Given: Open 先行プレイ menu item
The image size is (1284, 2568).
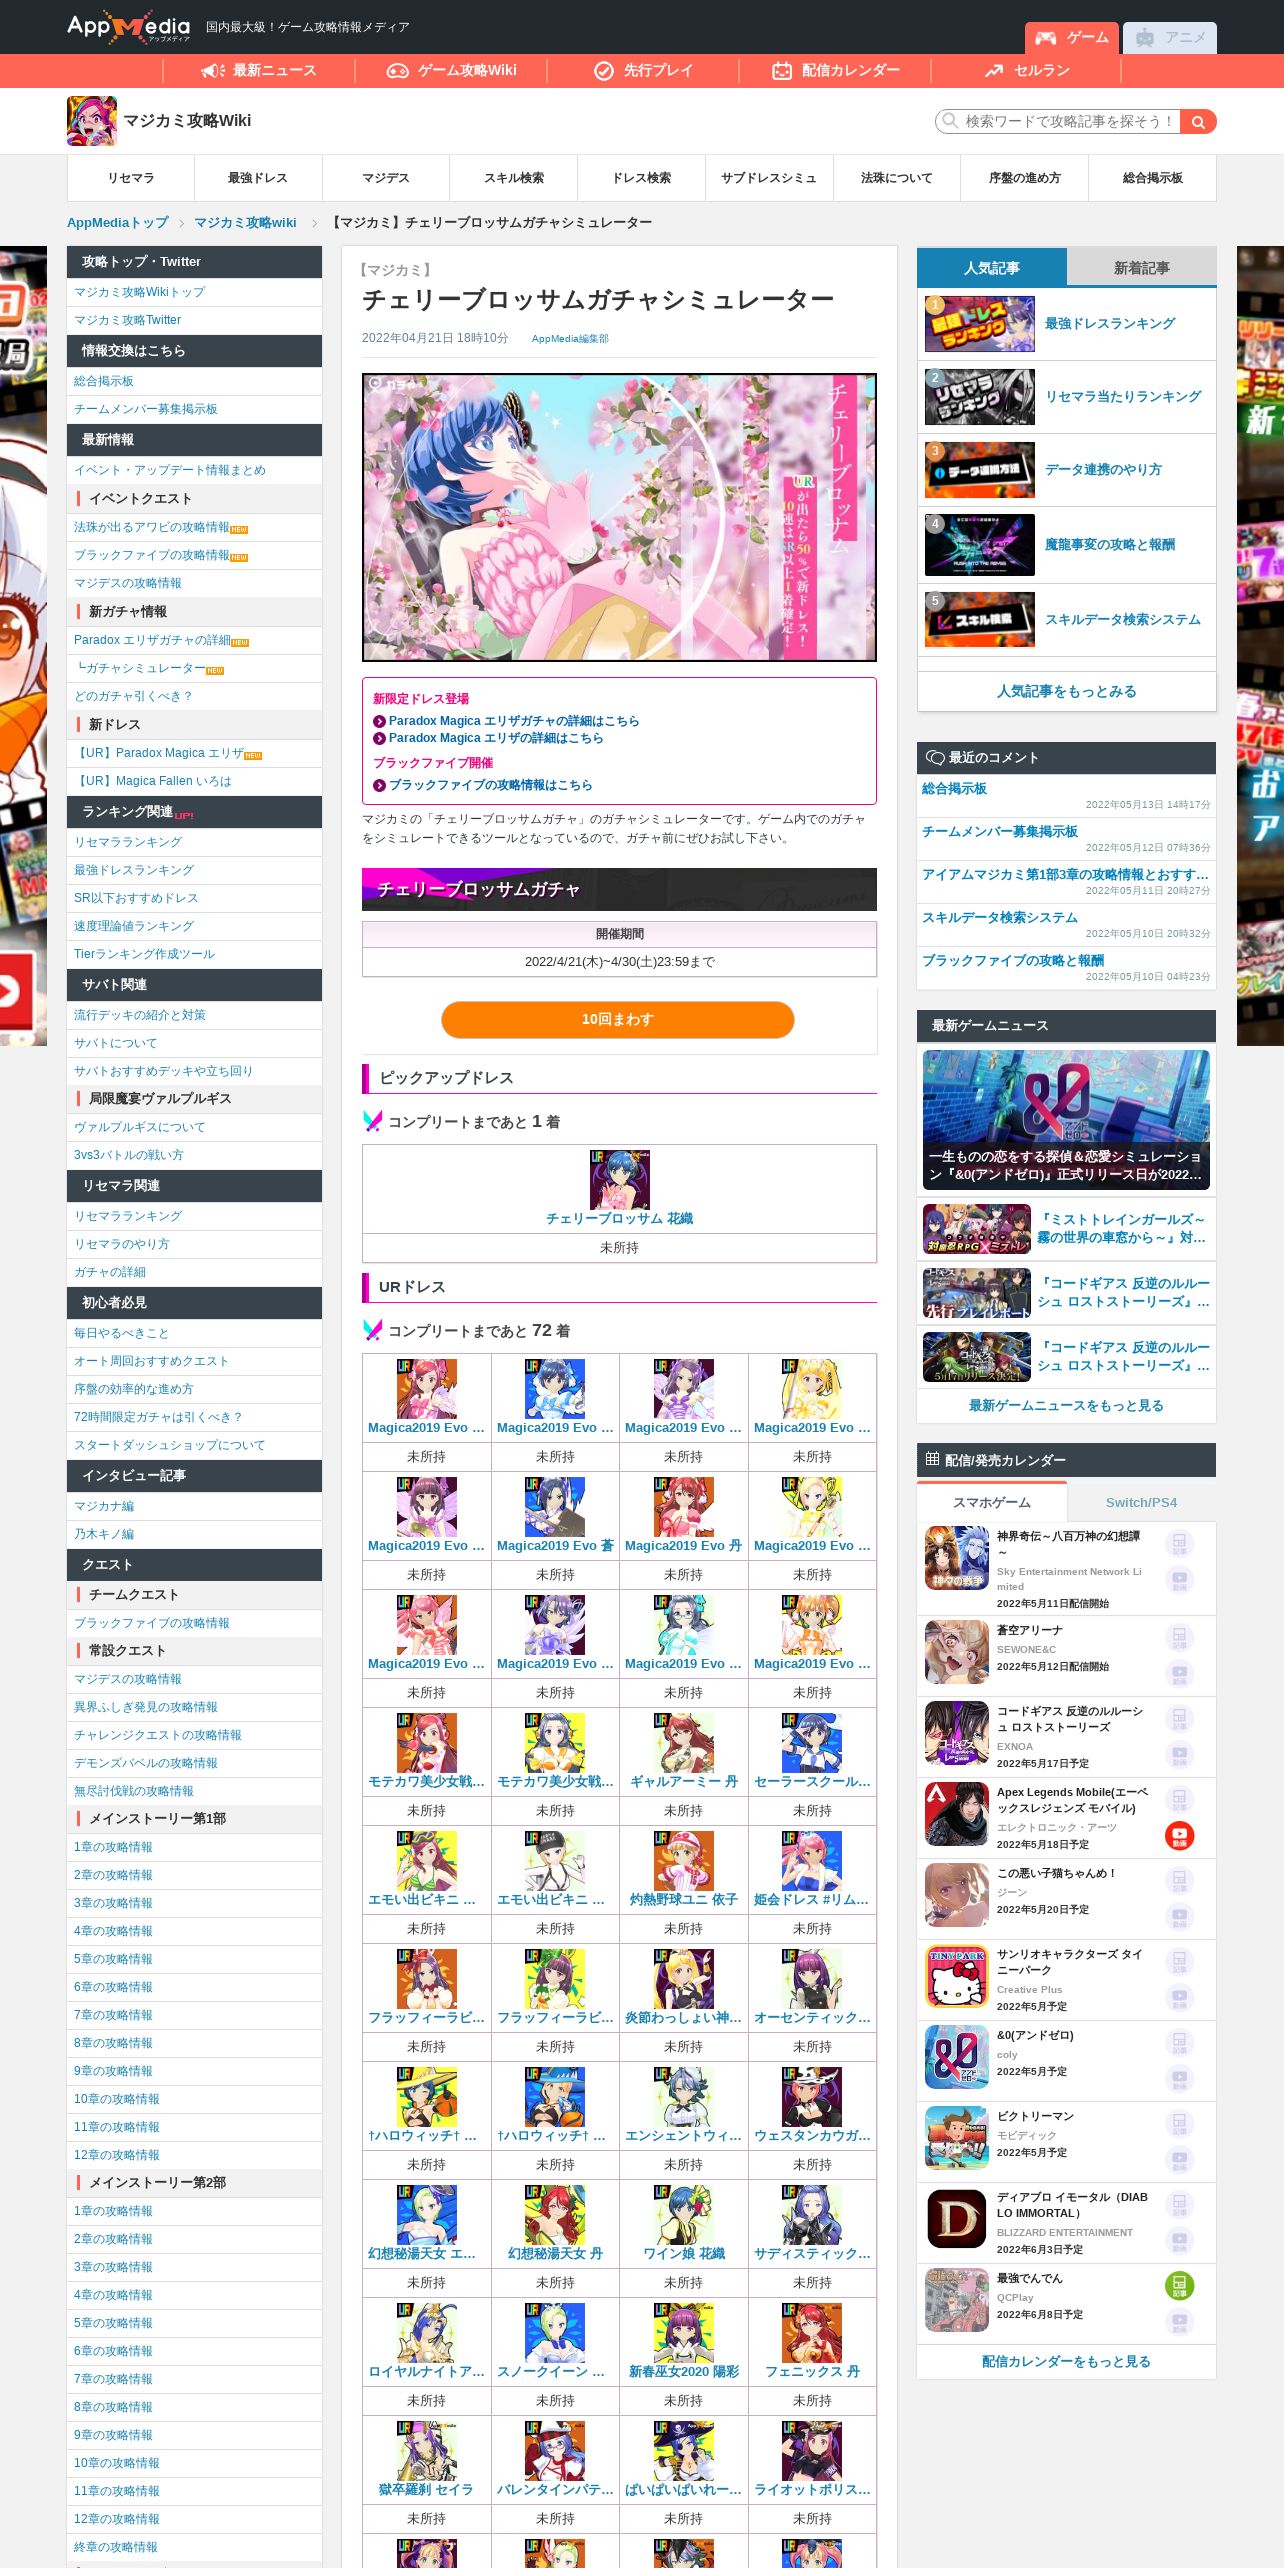Looking at the screenshot, I should tap(643, 70).
